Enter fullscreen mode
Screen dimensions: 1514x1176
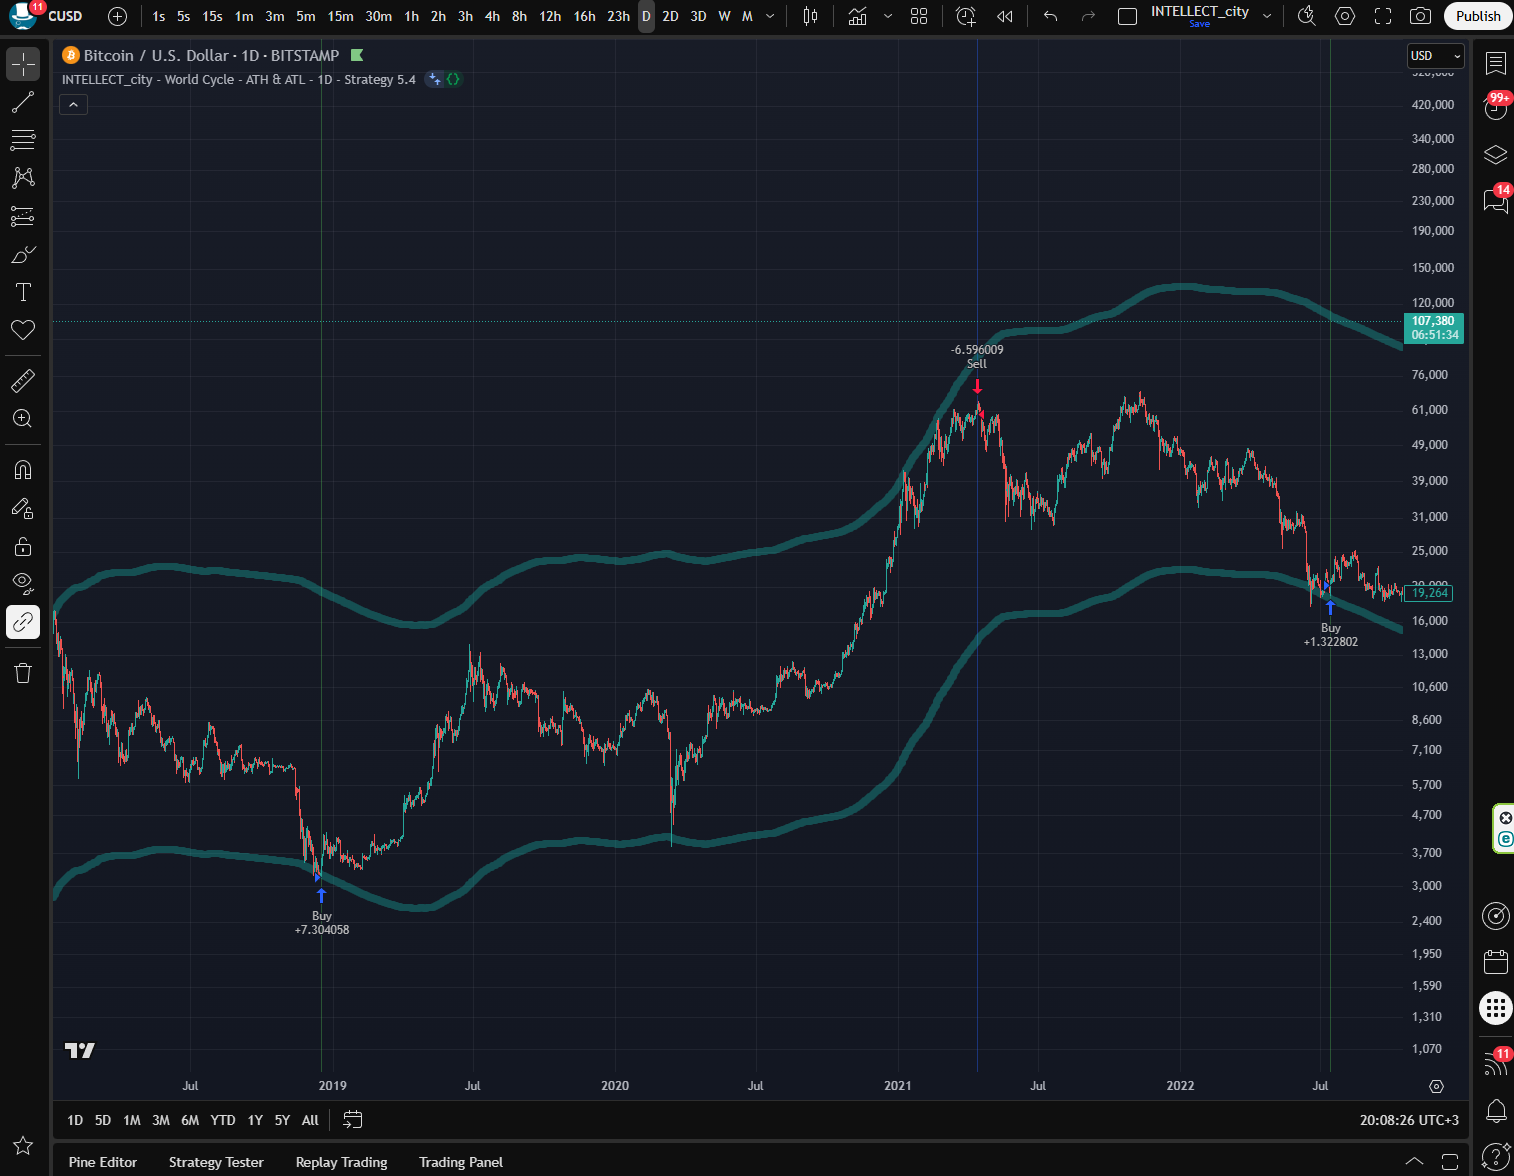(x=1382, y=16)
